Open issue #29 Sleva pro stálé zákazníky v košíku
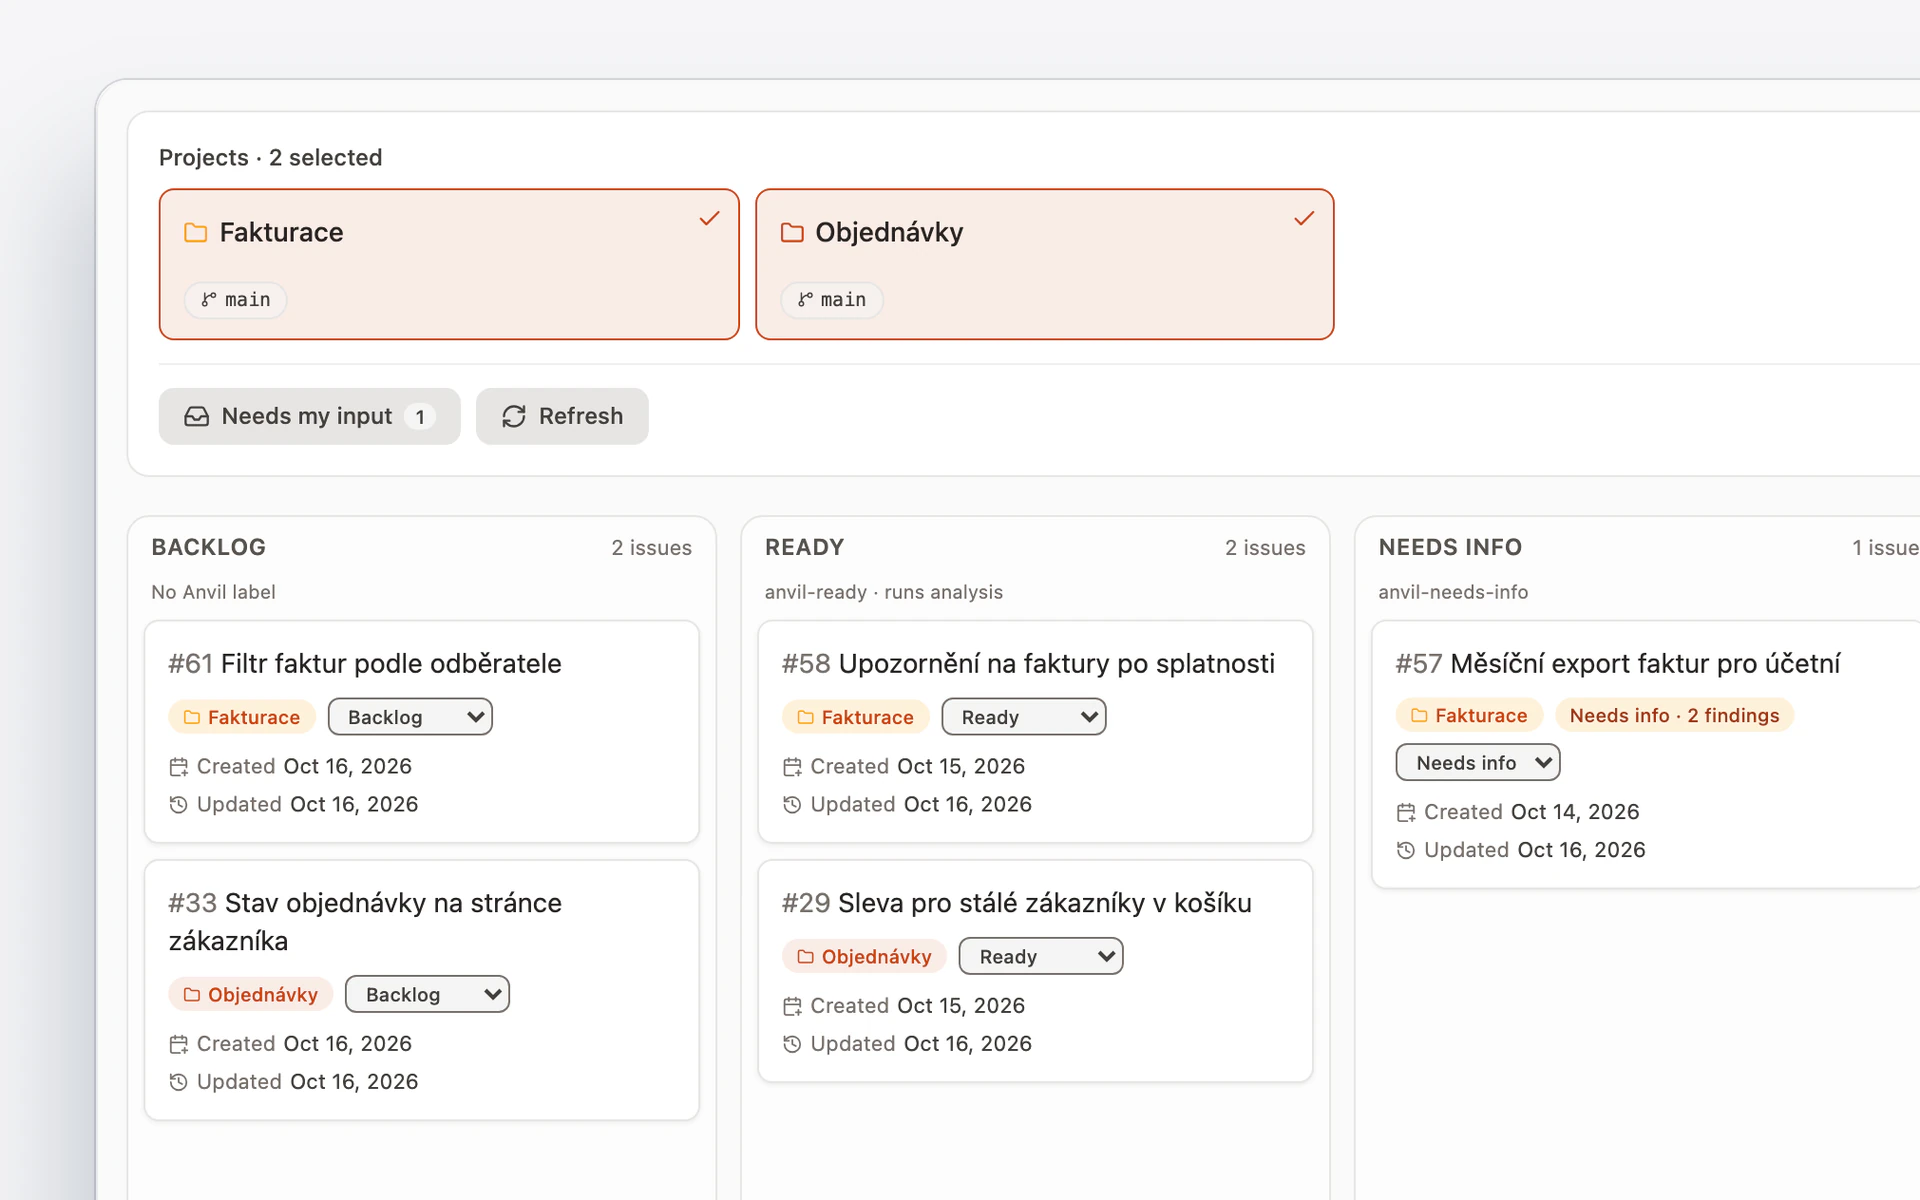1920x1200 pixels. pos(1017,903)
